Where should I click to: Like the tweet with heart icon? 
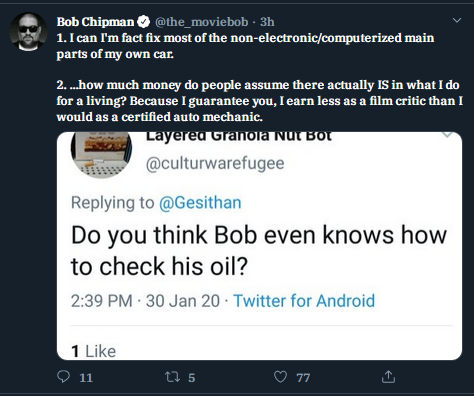[280, 377]
